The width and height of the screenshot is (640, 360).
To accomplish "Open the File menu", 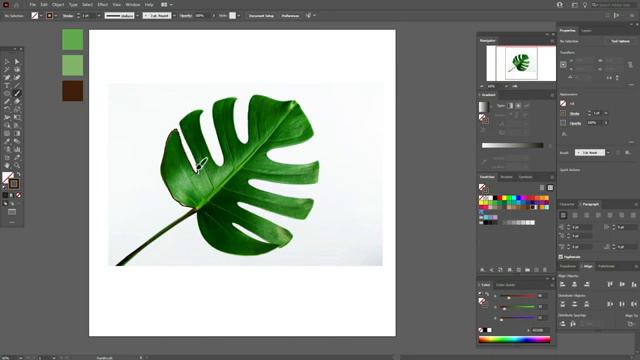I will [33, 4].
